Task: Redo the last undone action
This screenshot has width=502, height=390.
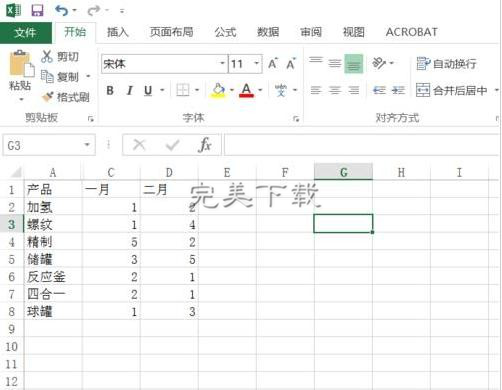Action: coord(94,10)
